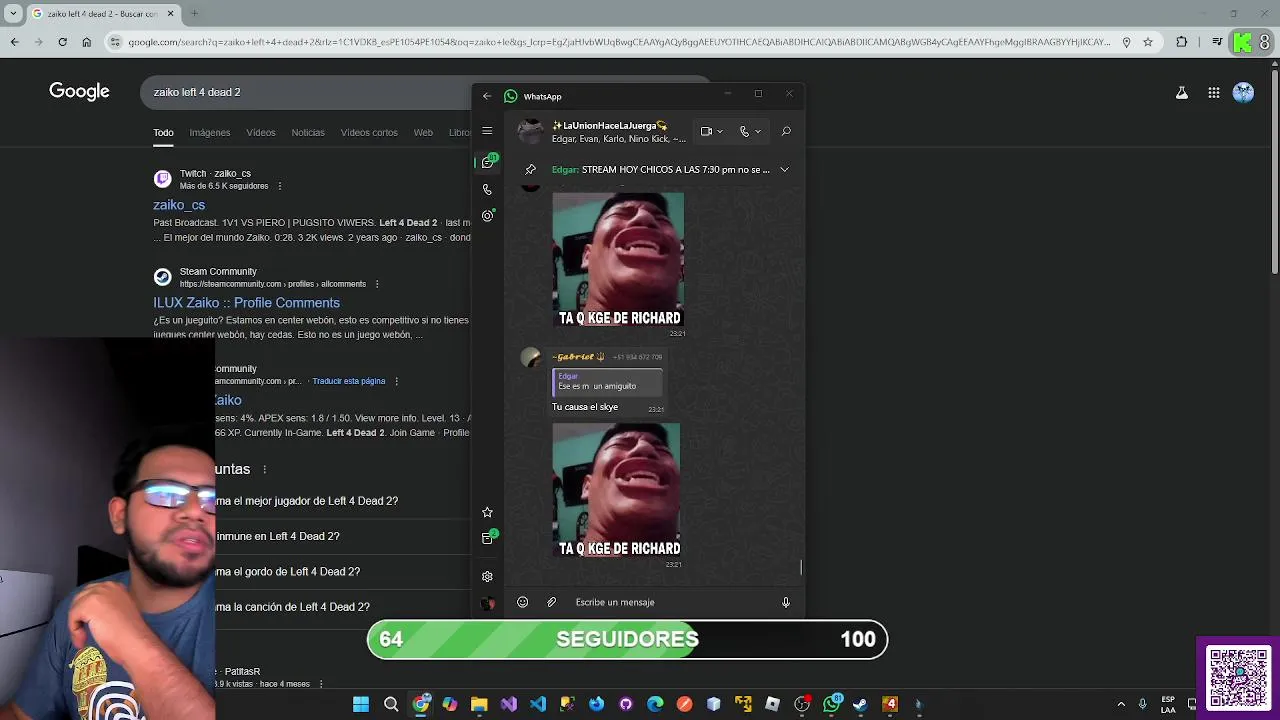Open Visual Studio Code from taskbar

coord(538,704)
